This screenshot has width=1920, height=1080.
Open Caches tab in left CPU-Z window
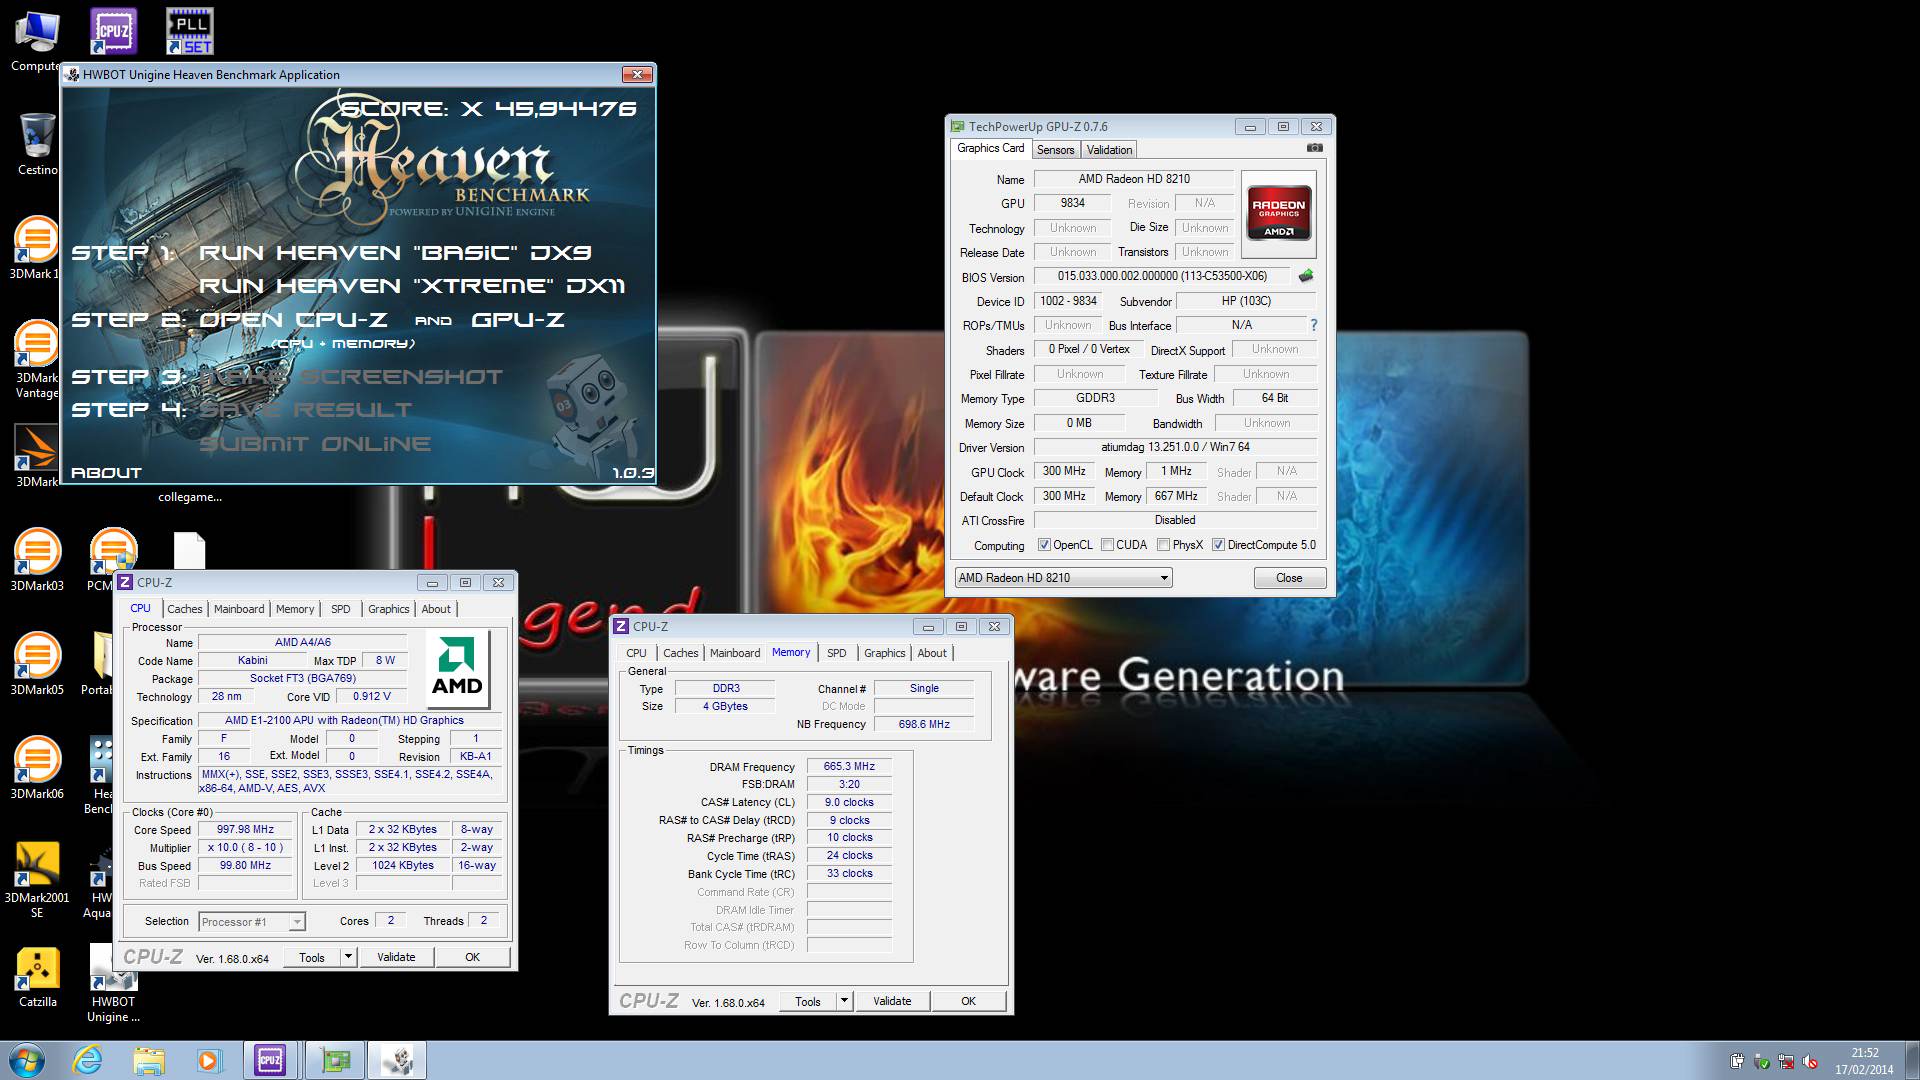(x=185, y=609)
